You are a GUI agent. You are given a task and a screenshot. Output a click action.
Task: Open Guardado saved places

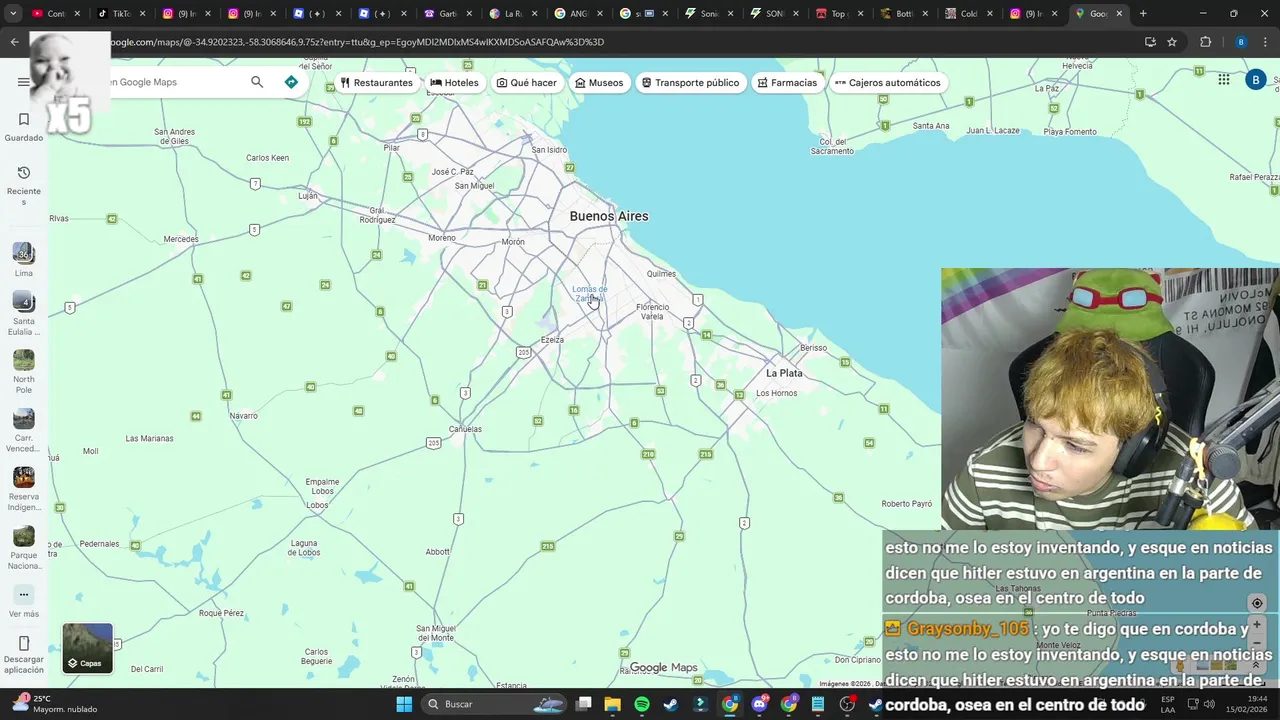[x=24, y=127]
